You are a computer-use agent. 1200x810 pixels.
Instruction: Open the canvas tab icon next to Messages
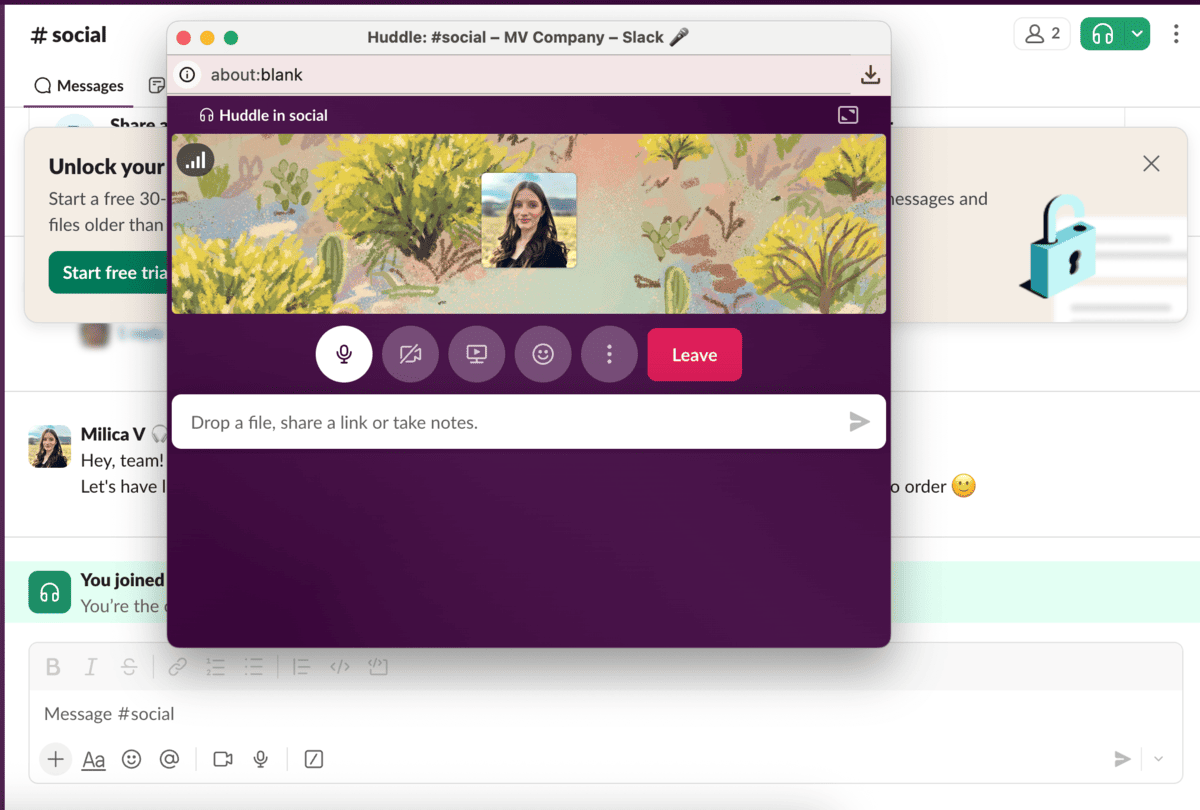pos(156,86)
